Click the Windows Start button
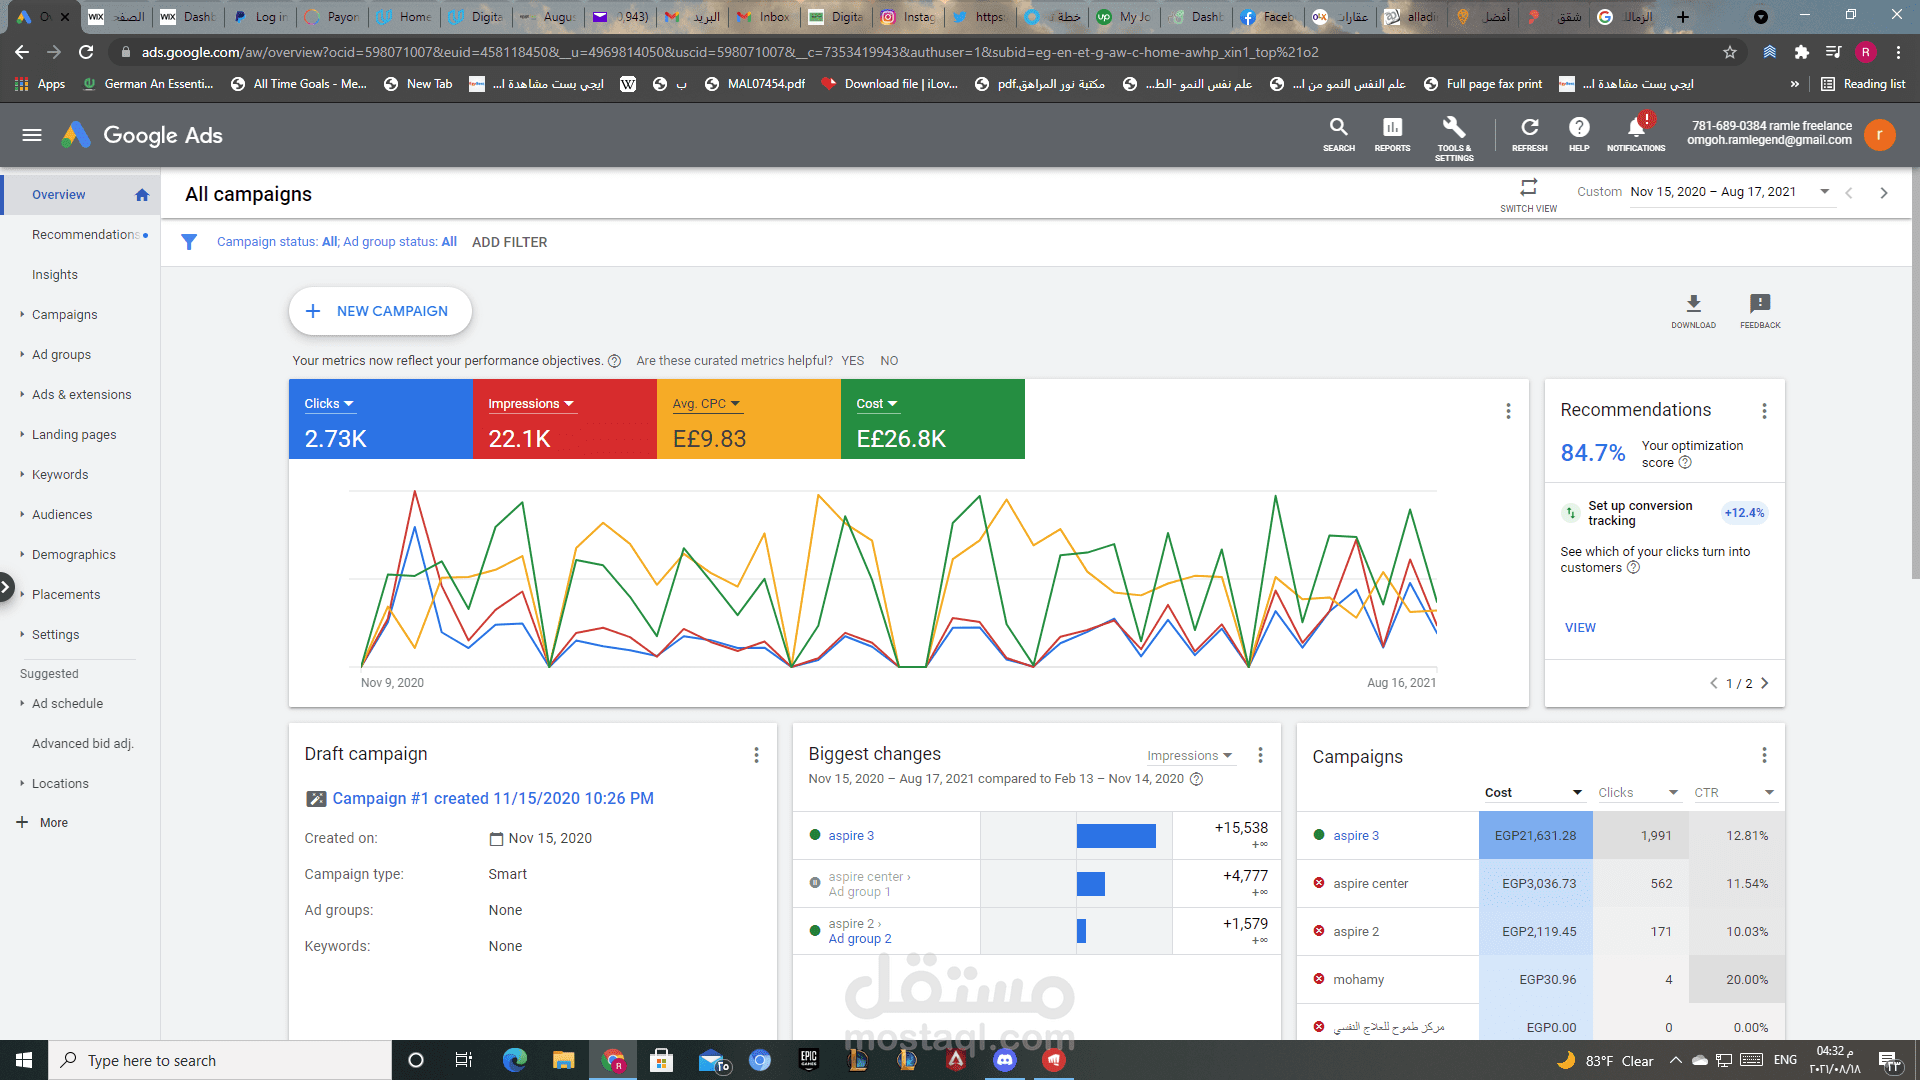 point(24,1060)
